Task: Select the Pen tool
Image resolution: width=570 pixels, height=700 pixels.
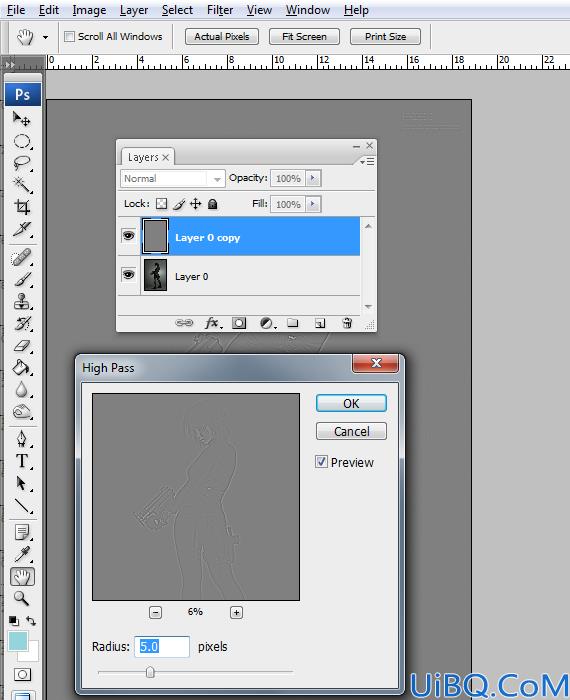Action: pos(22,438)
